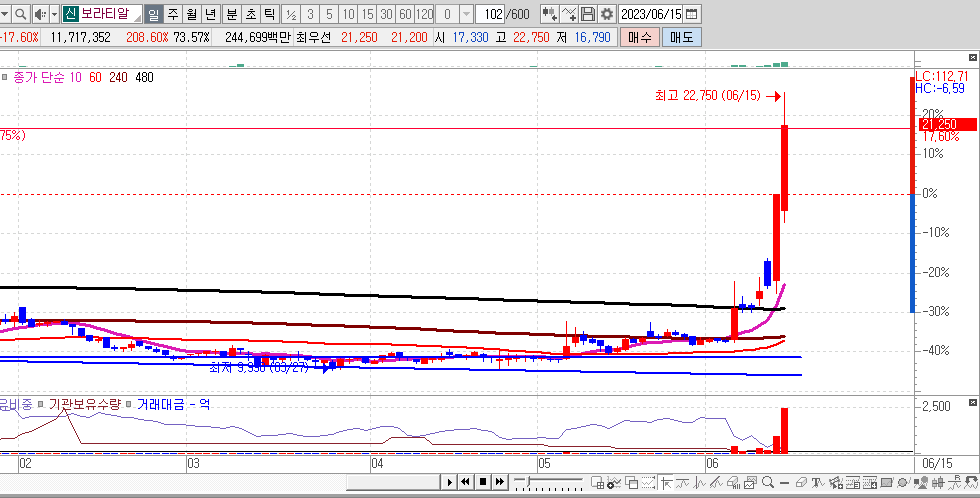Screen dimensions: 980x498
Task: Open the dropdown beside the 0 field
Action: coord(466,14)
